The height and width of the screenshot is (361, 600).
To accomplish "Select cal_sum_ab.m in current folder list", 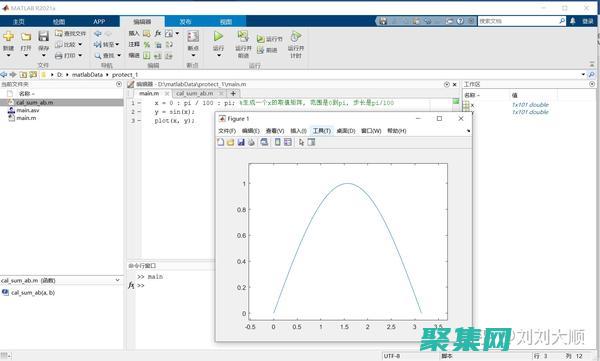I will pyautogui.click(x=62, y=103).
